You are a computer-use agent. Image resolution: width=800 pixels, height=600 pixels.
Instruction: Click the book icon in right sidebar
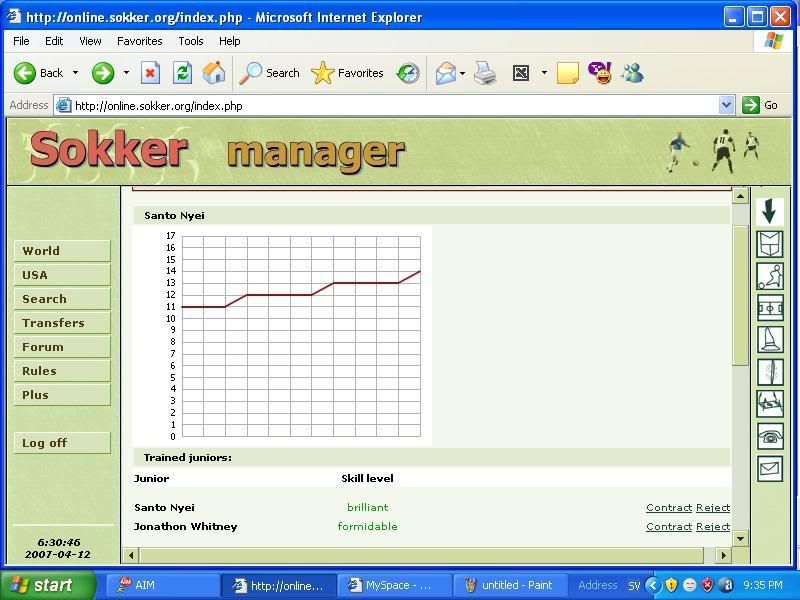[x=769, y=244]
